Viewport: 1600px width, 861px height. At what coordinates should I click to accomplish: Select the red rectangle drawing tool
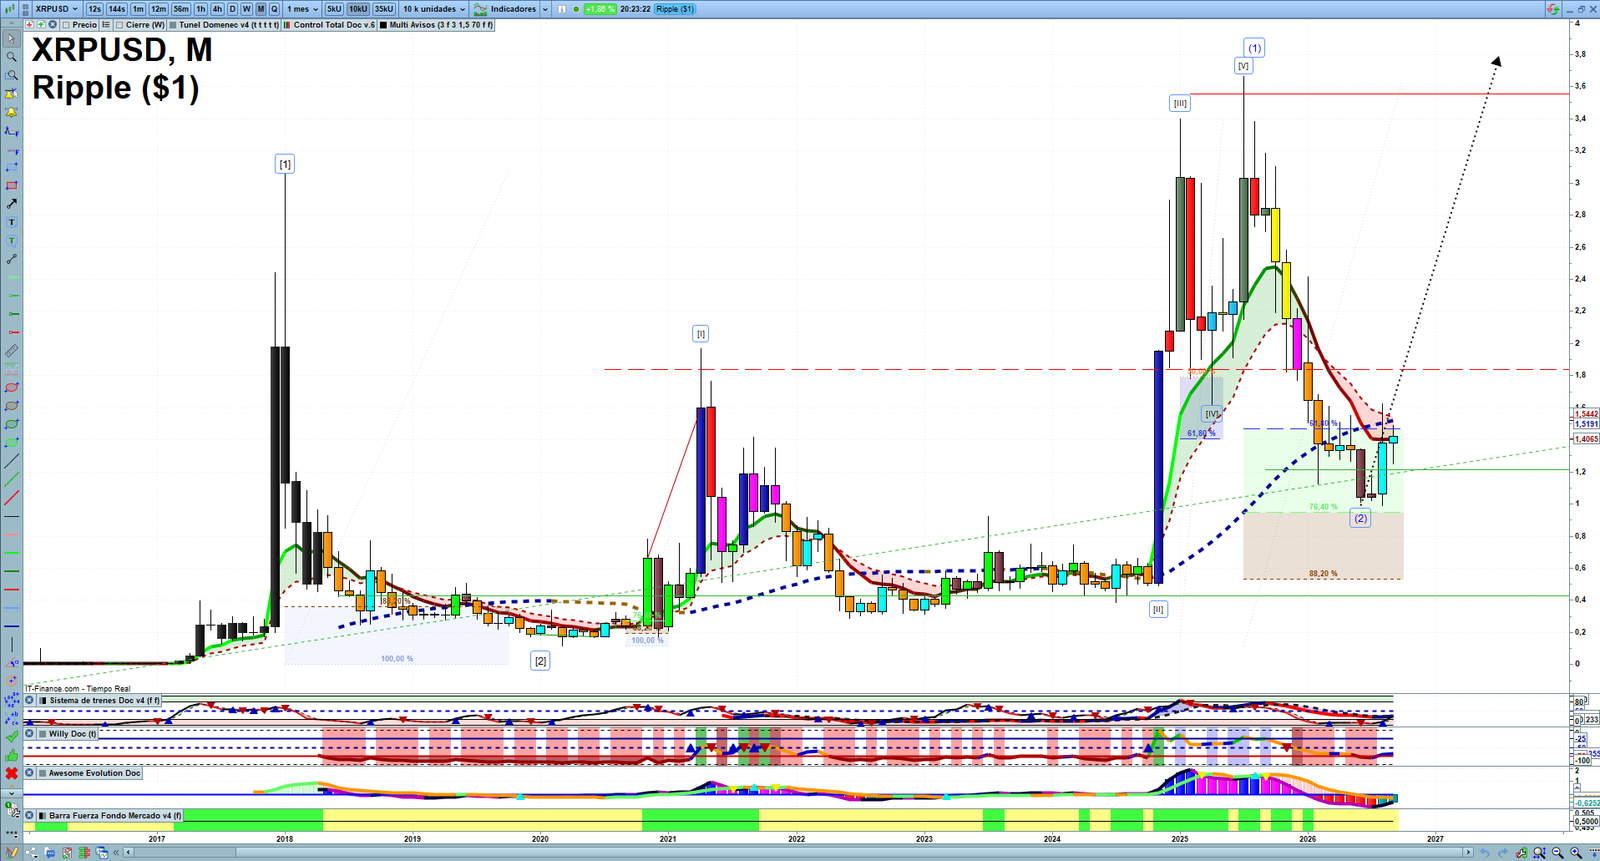click(11, 185)
